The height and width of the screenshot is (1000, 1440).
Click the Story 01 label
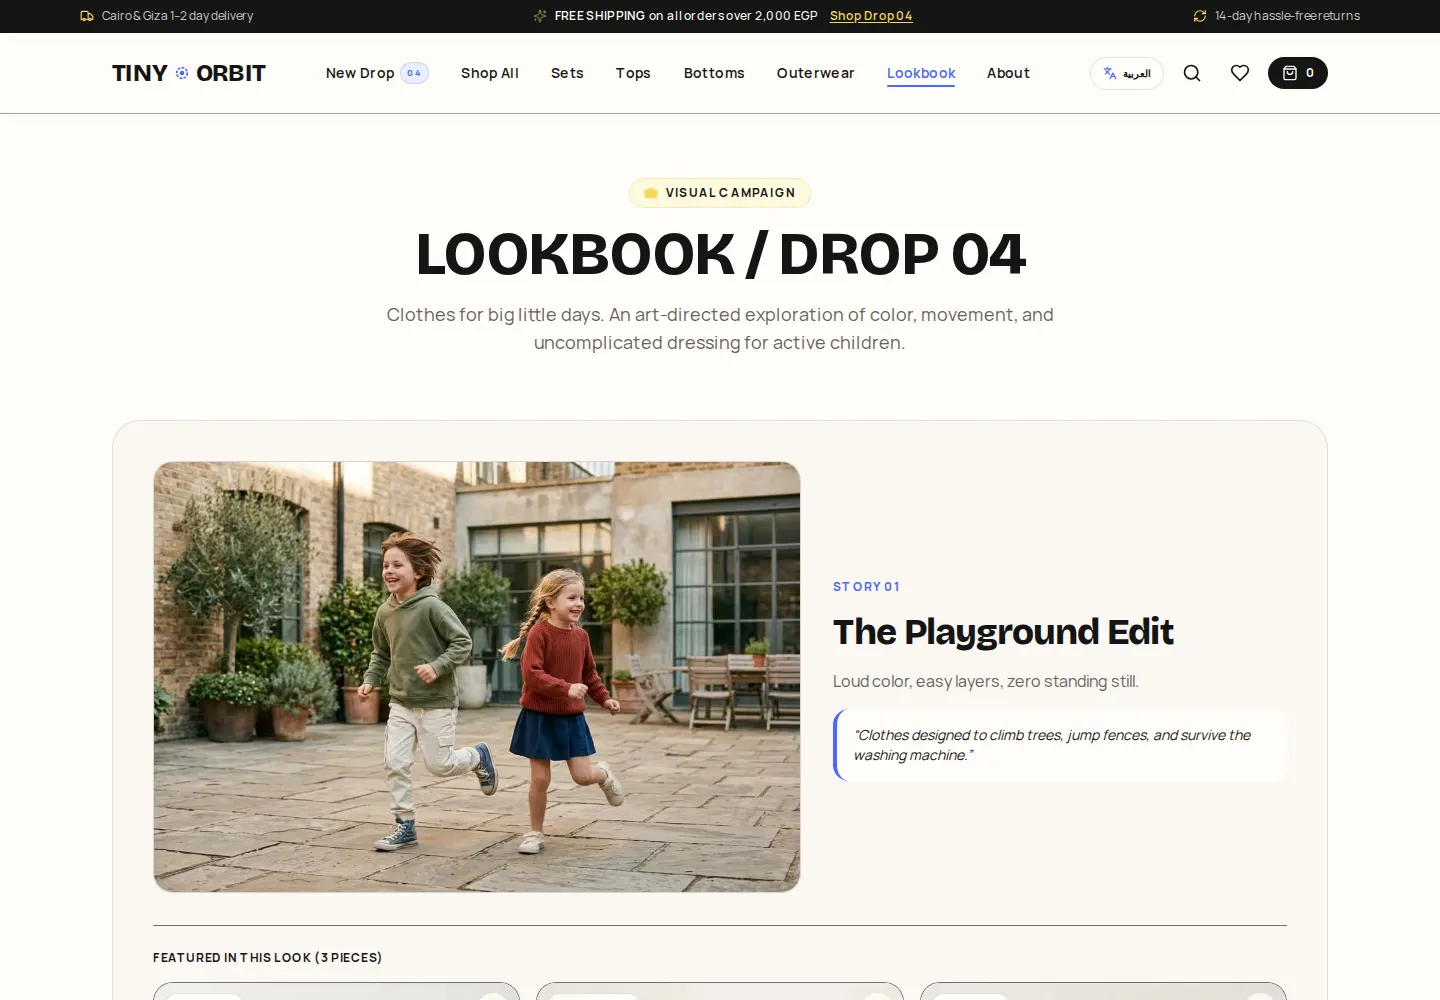(x=866, y=587)
